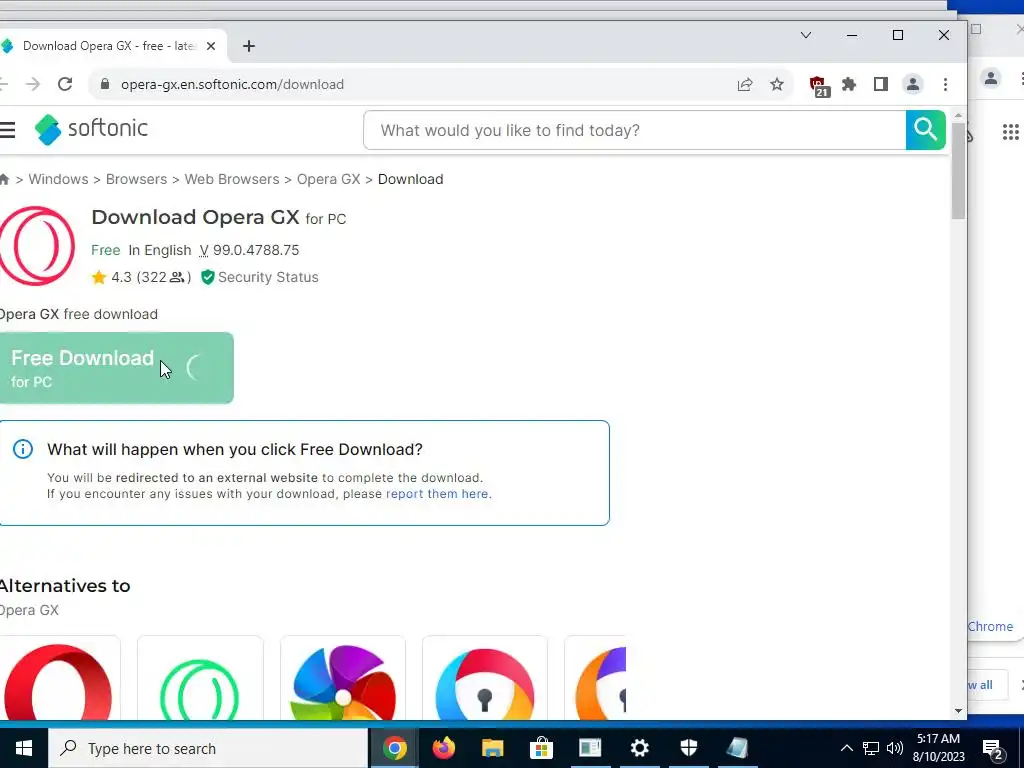Open the Browsers breadcrumb link
1024x768 pixels.
coord(136,179)
